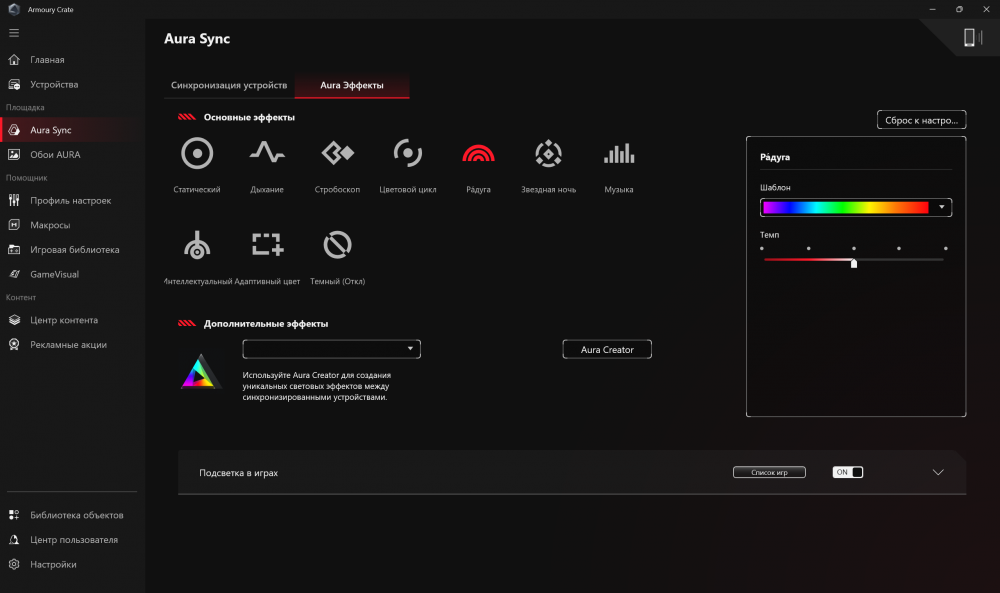
Task: Select the Static (Статический) lighting effect icon
Action: 197,153
